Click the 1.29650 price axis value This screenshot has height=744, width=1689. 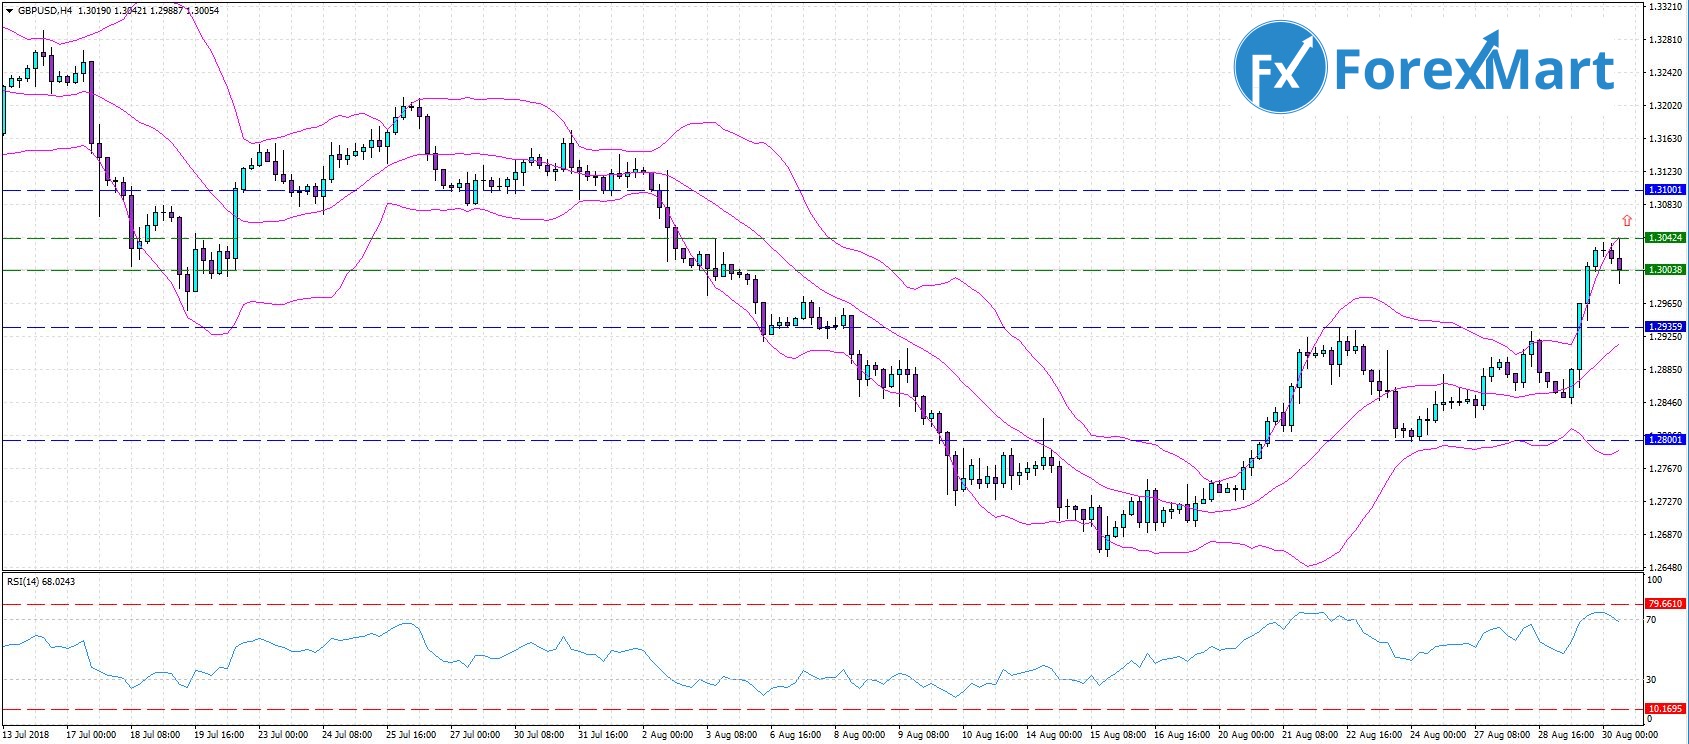click(x=1663, y=304)
